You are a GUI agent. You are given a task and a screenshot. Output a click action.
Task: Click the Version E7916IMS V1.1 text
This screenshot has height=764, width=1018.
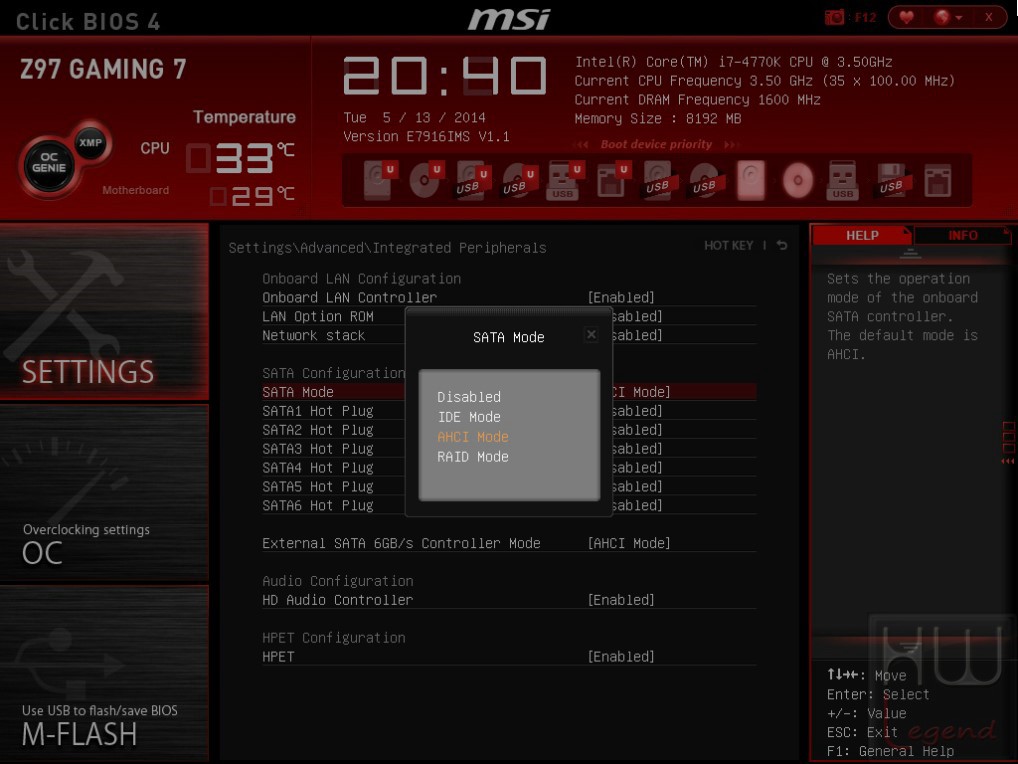[x=426, y=136]
